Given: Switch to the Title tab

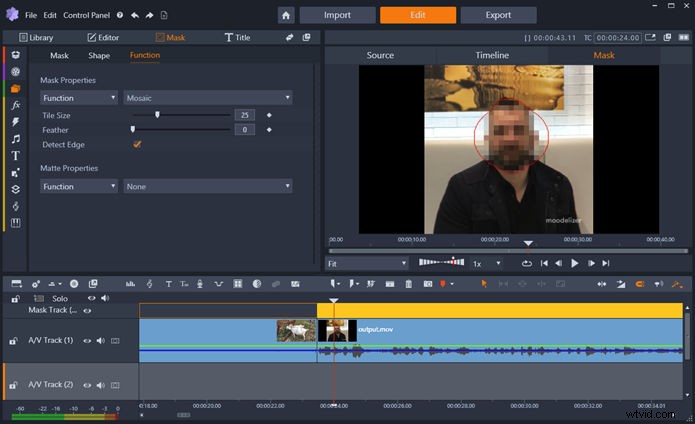Looking at the screenshot, I should 237,38.
